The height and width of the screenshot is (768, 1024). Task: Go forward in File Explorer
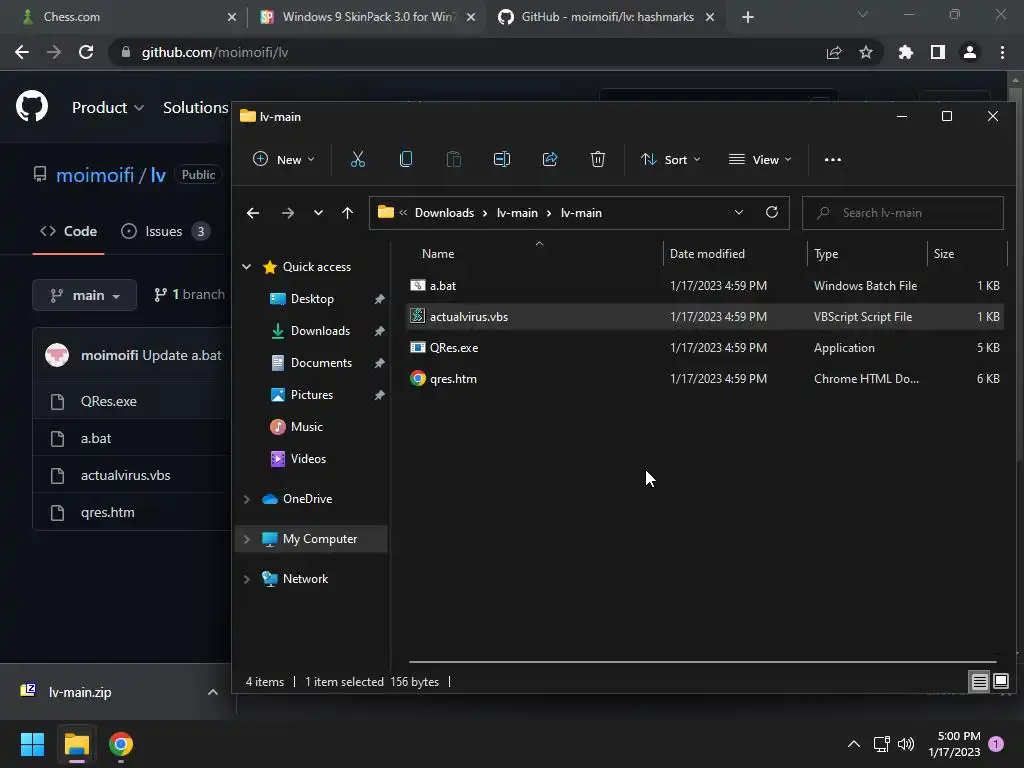(287, 213)
